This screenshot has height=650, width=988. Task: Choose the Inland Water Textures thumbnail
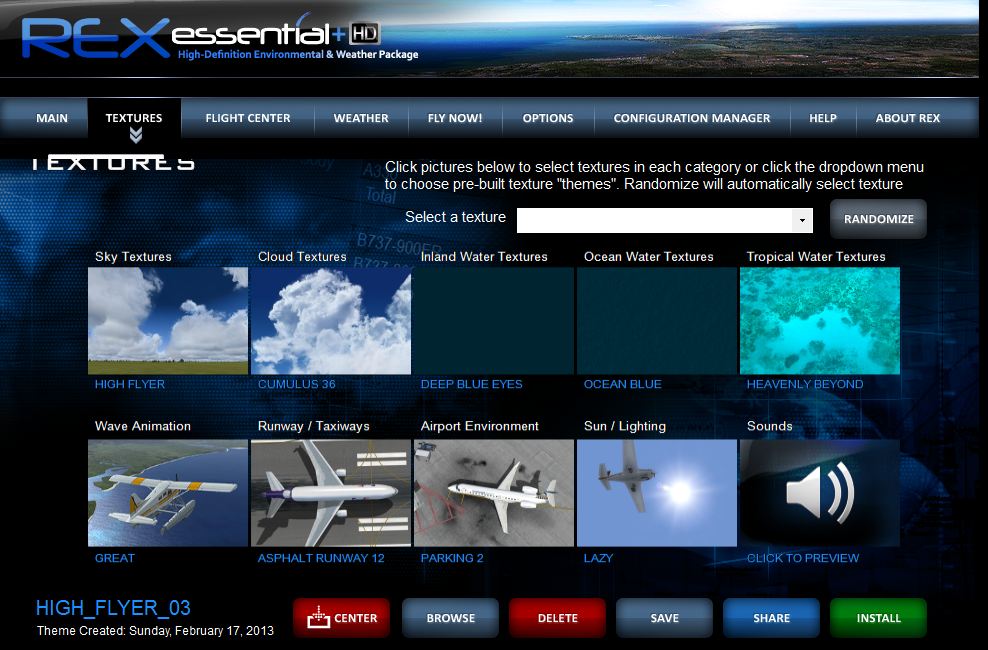tap(494, 321)
